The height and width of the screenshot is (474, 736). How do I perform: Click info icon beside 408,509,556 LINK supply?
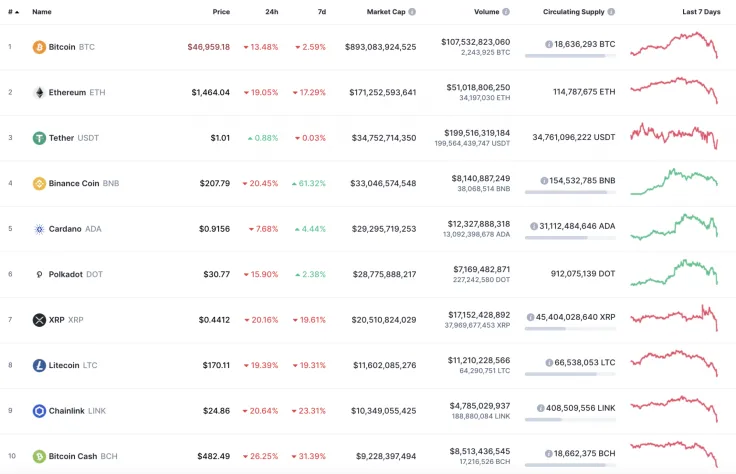541,408
